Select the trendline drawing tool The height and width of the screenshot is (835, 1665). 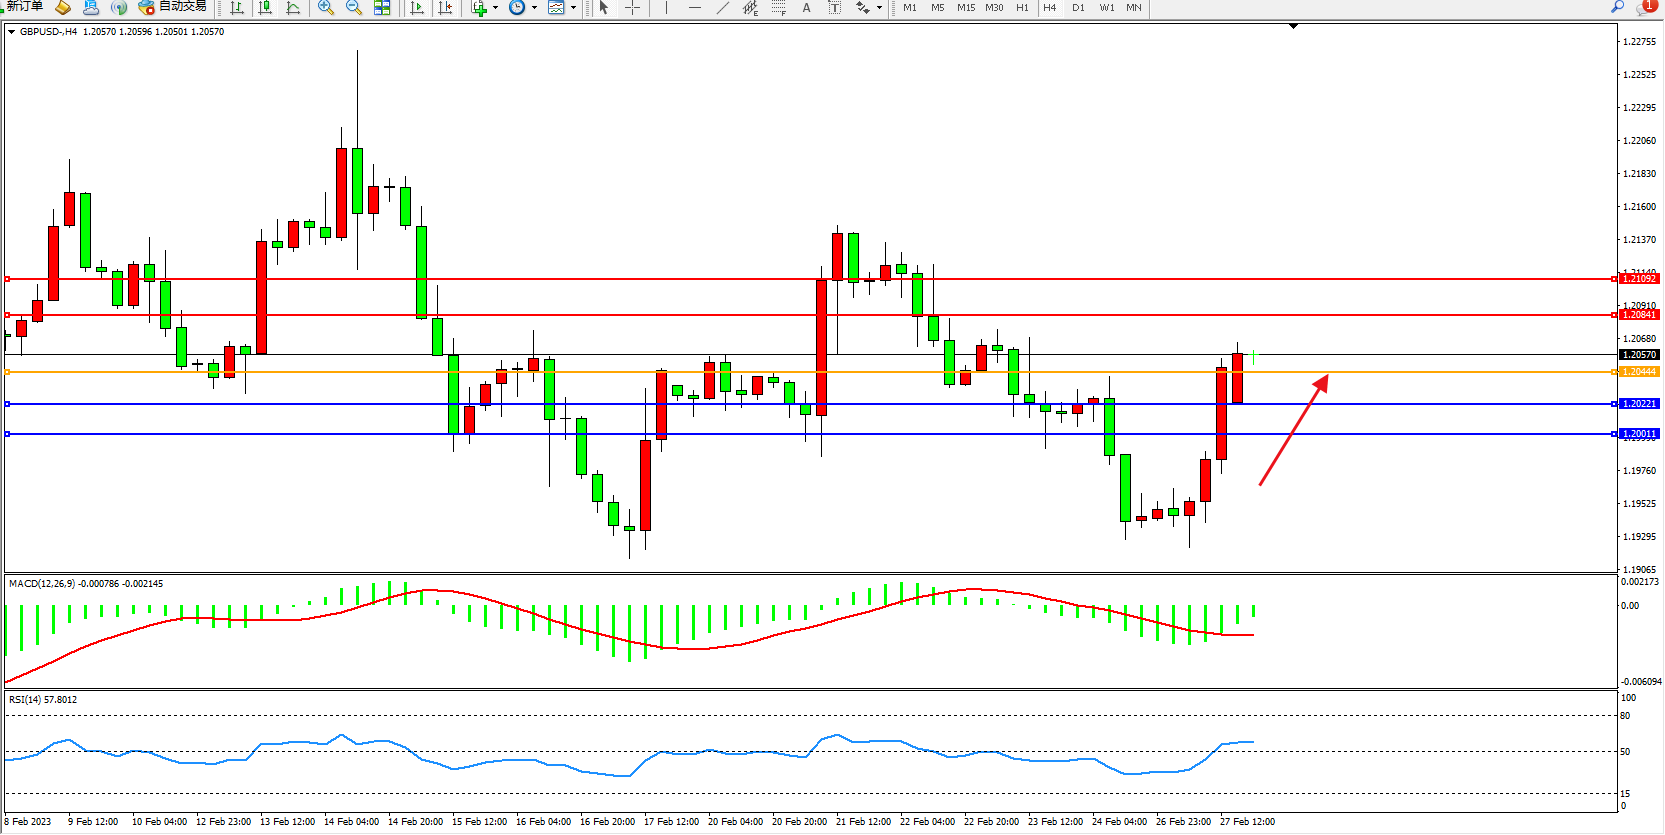(x=722, y=8)
